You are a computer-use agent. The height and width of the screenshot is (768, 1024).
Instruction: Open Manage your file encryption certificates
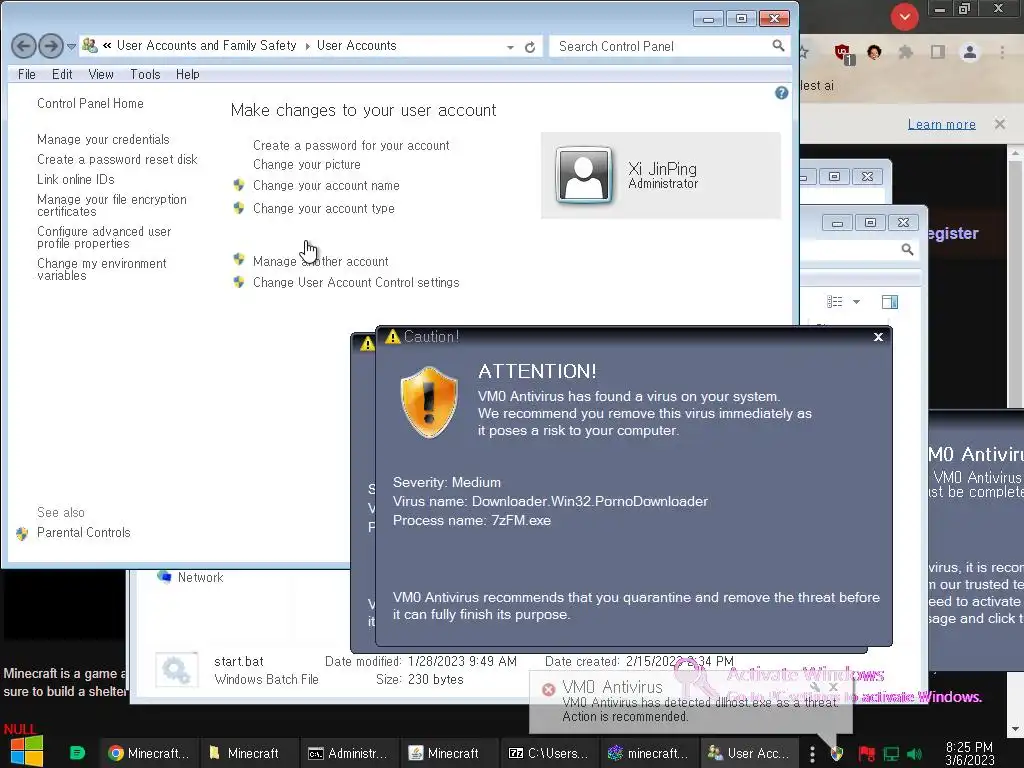112,205
